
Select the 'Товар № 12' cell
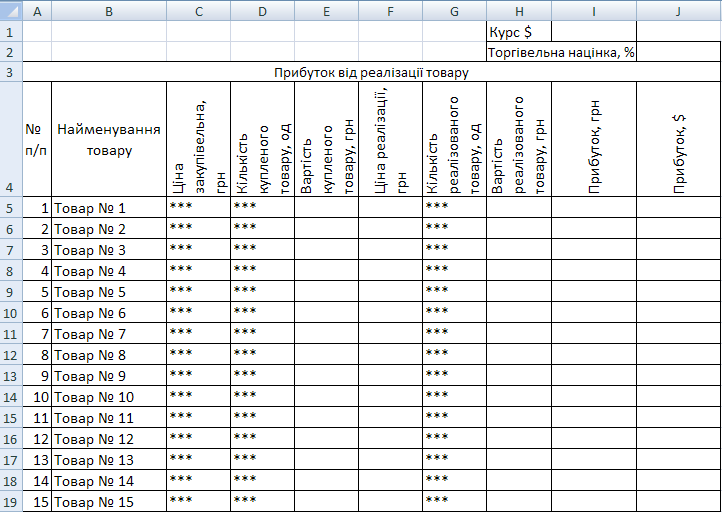point(109,439)
